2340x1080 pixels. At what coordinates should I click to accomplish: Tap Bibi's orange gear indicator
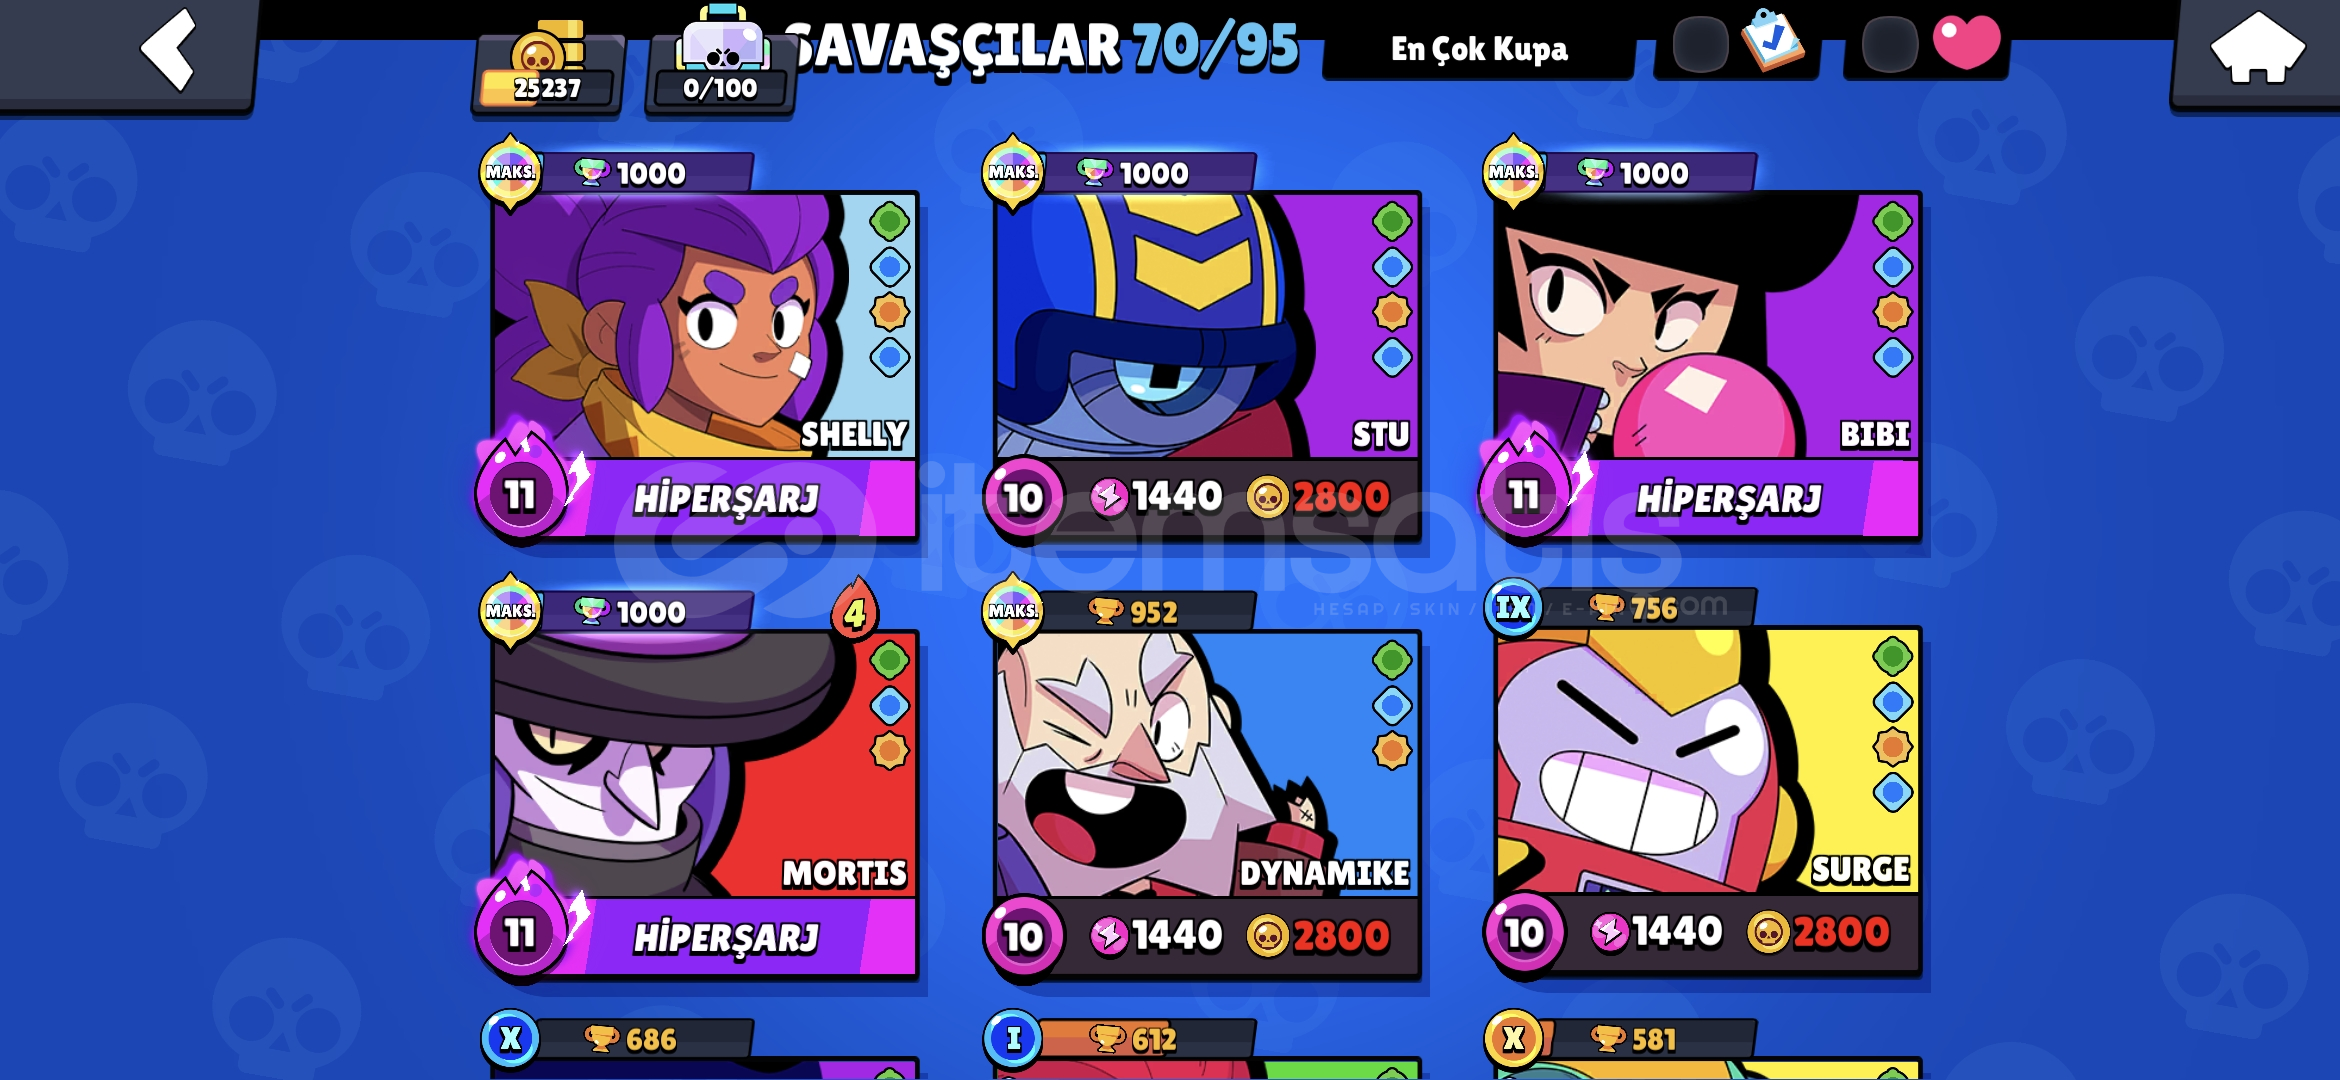coord(1892,312)
